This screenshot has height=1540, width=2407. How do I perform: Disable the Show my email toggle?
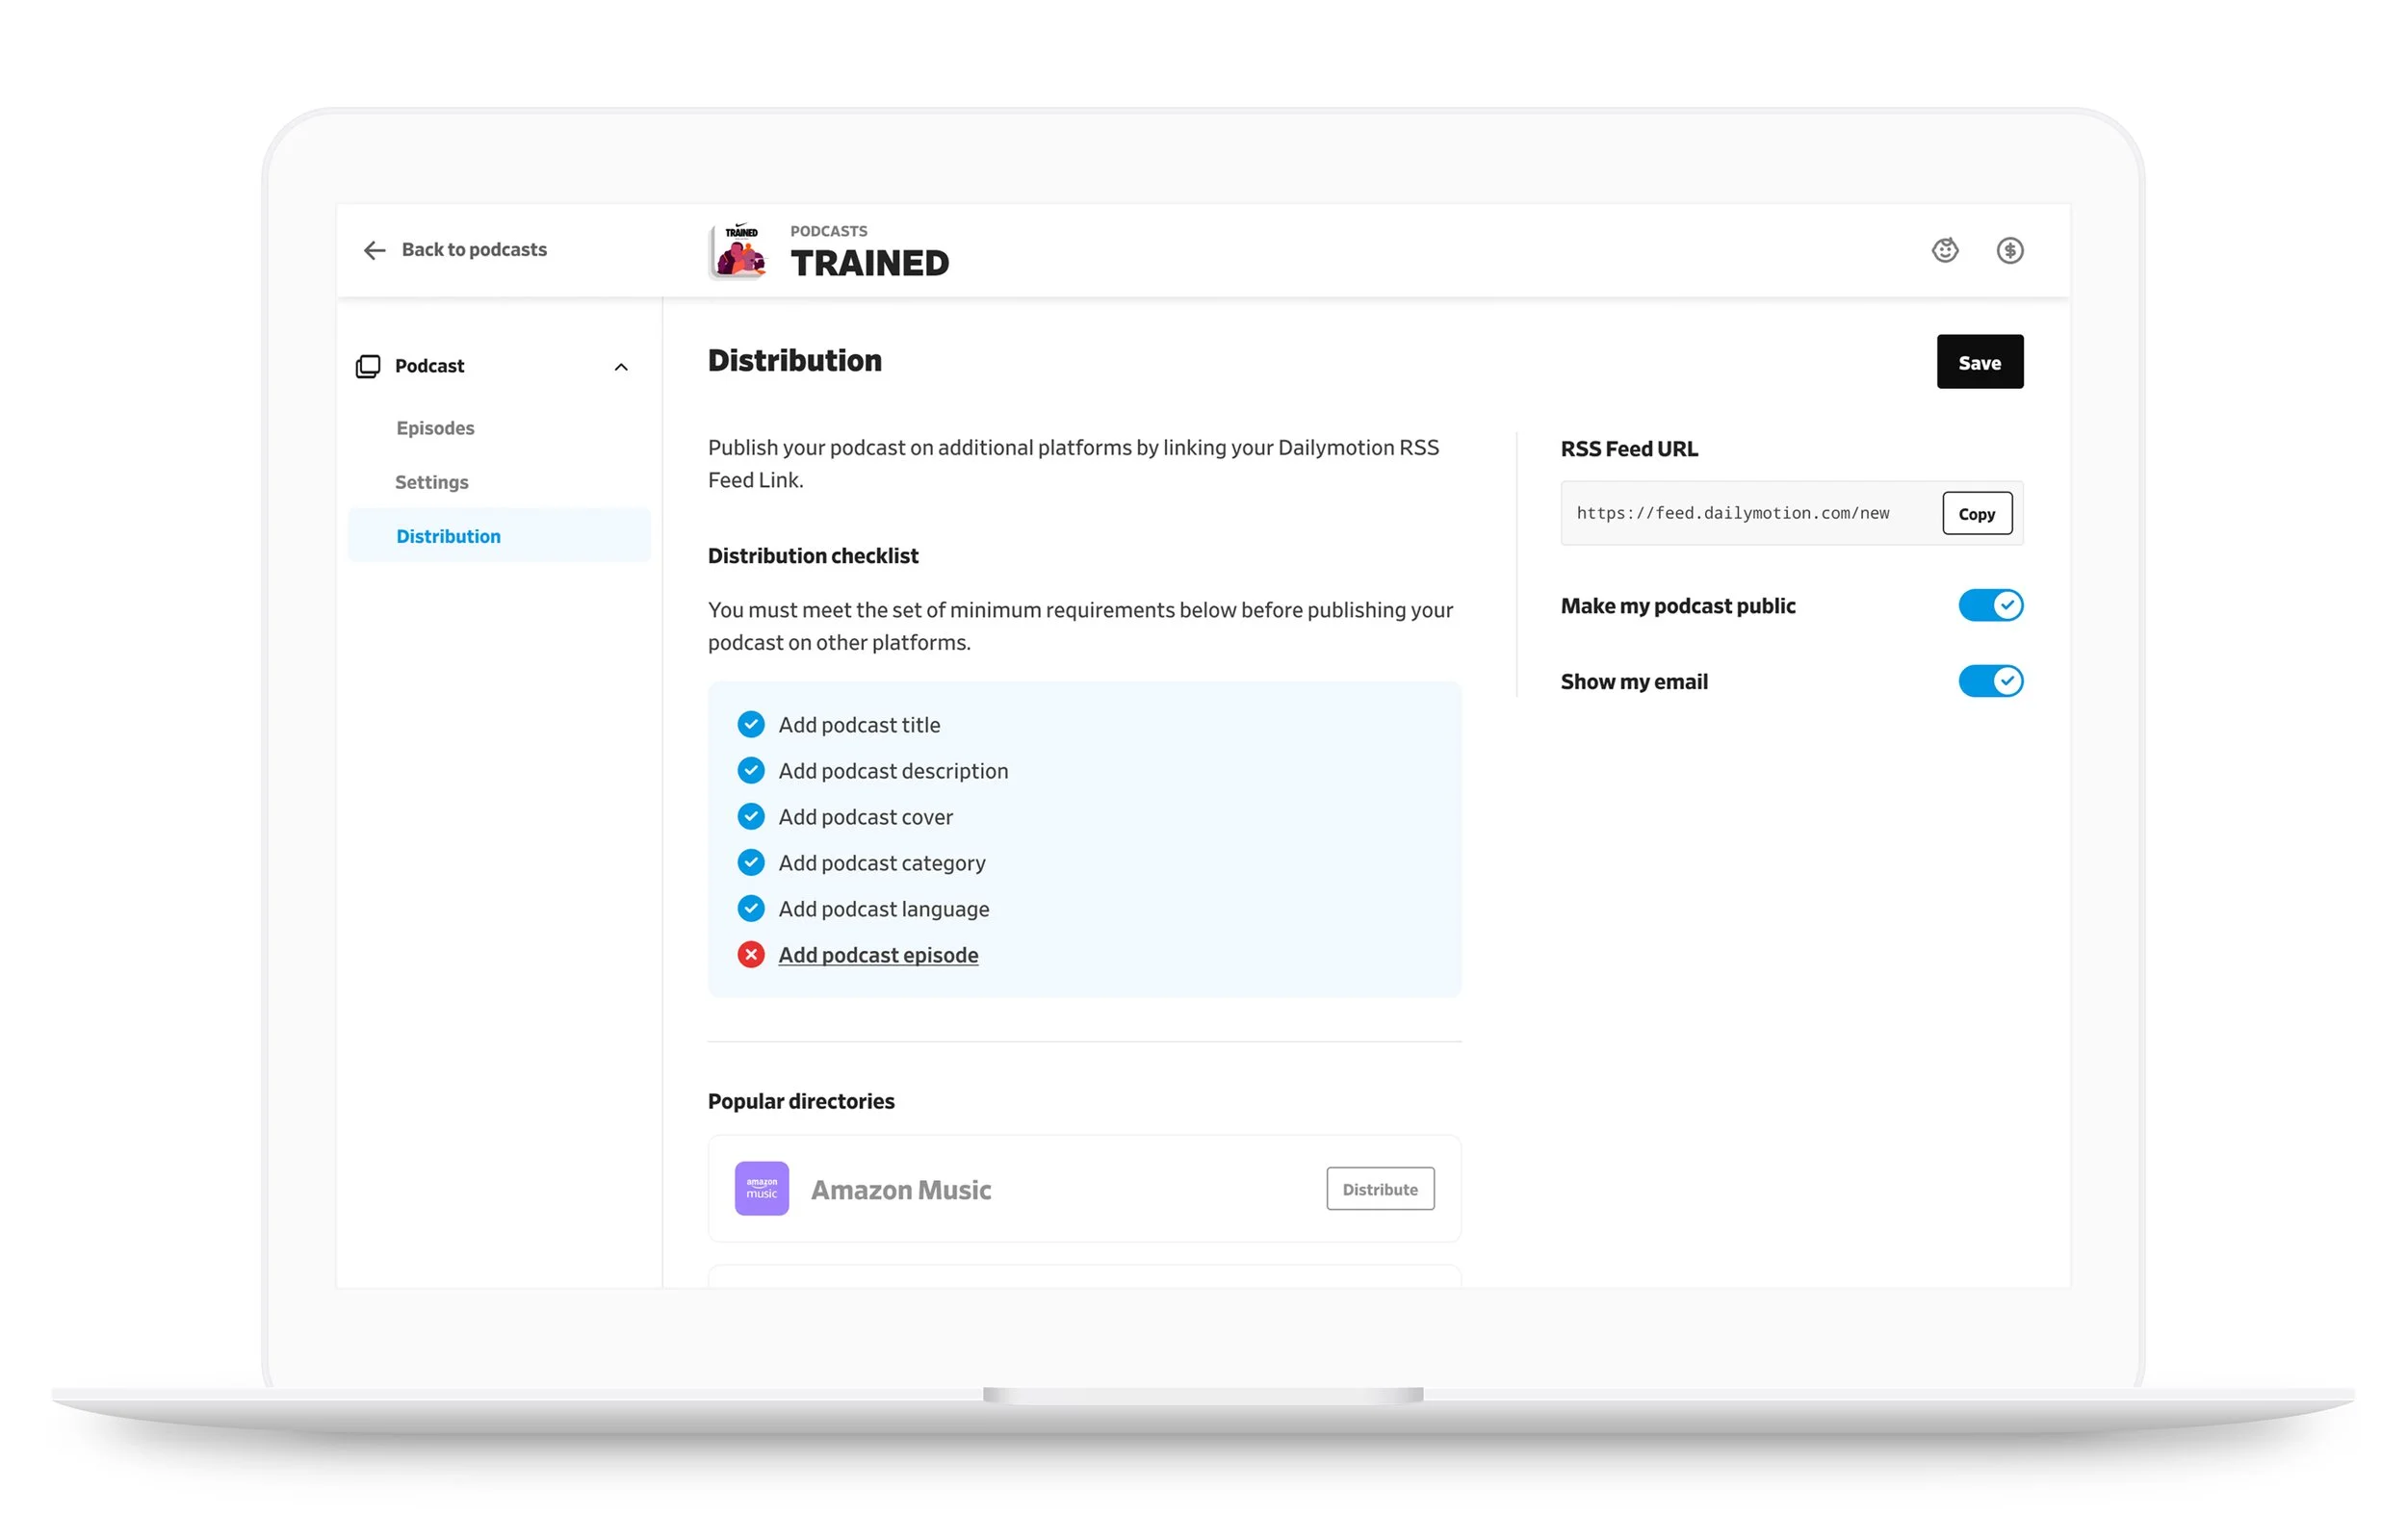click(1989, 681)
